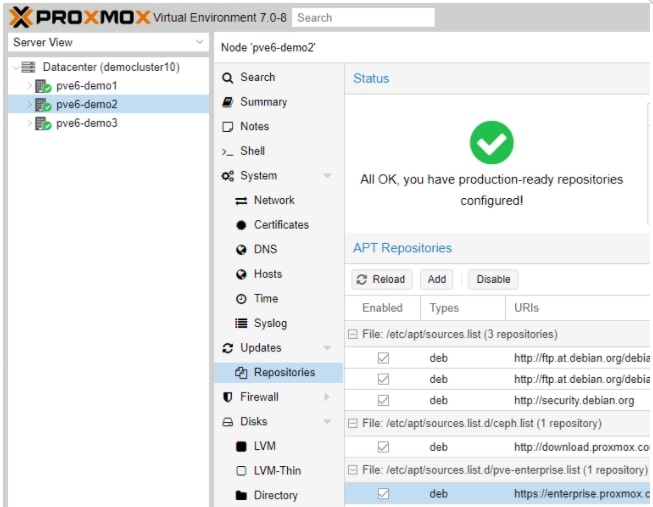
Task: Click the System gears icon
Action: point(227,176)
